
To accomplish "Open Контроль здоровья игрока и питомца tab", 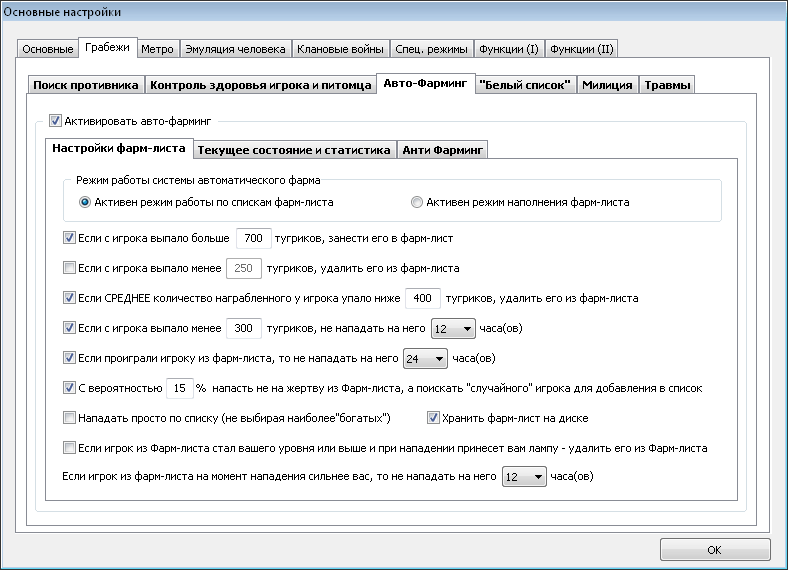I will click(x=261, y=85).
